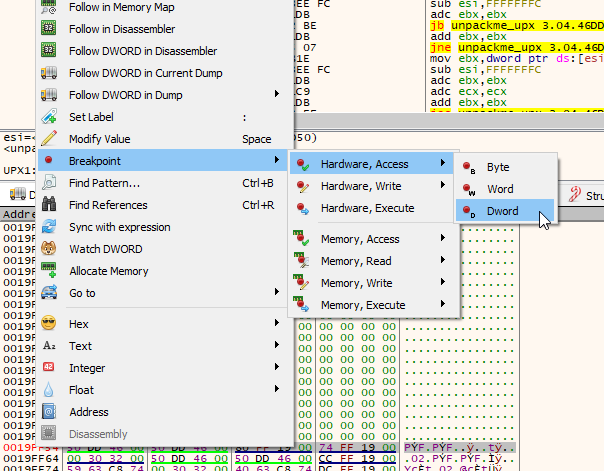Click the Follow in Disassembler chip icon
This screenshot has width=604, height=471.
[x=49, y=28]
